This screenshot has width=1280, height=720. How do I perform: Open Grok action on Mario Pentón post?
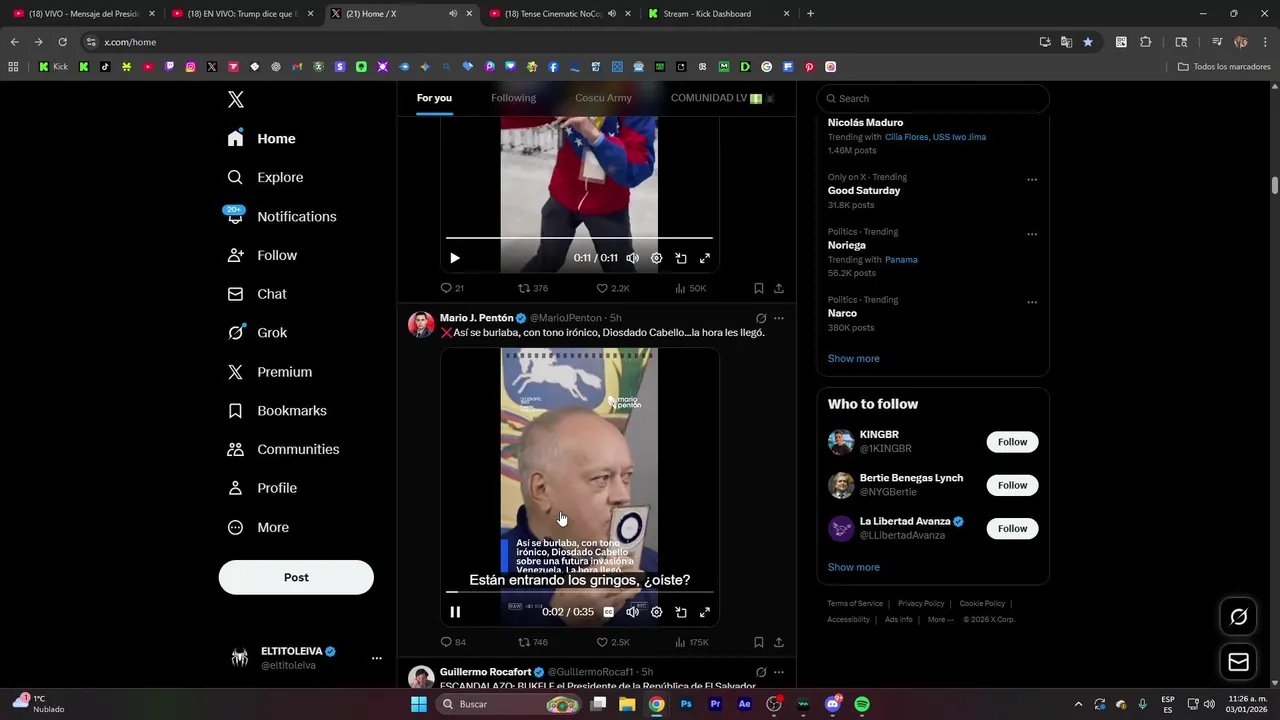(x=761, y=318)
